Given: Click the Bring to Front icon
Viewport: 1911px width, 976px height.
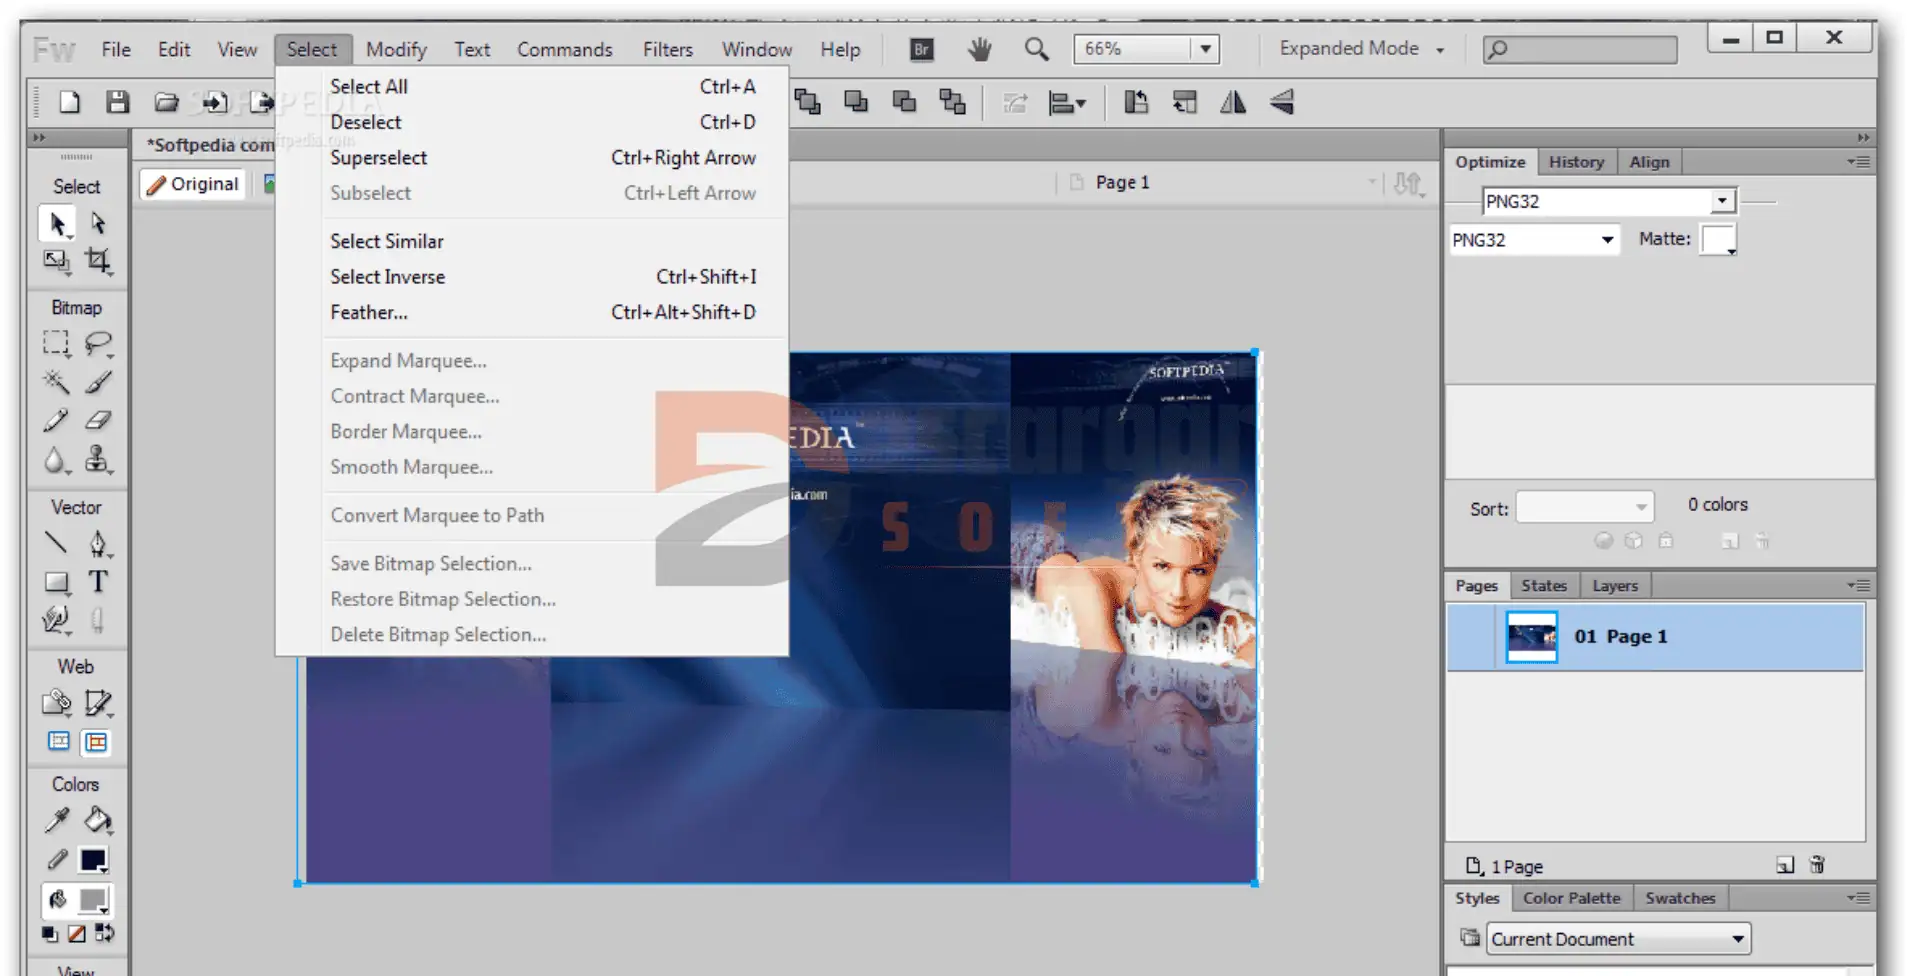Looking at the screenshot, I should [808, 102].
